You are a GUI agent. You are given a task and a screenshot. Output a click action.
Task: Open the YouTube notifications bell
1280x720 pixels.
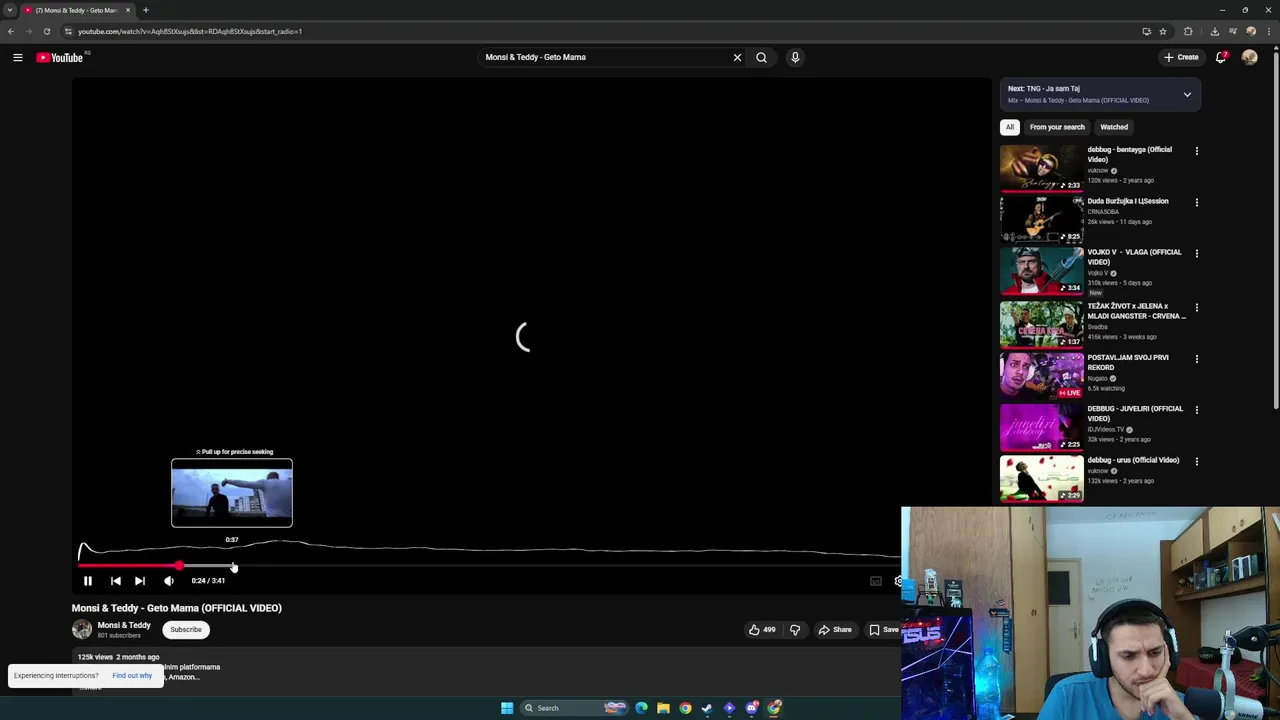tap(1221, 57)
